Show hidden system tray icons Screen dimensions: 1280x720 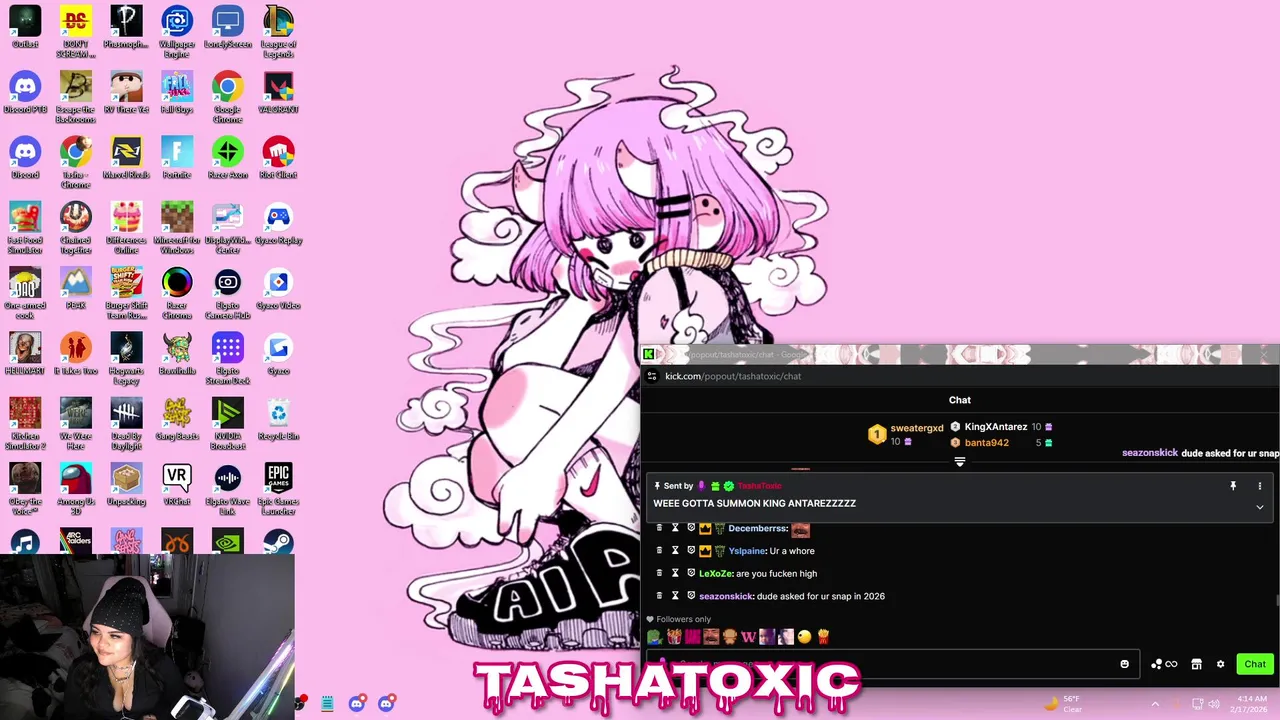(x=1155, y=703)
